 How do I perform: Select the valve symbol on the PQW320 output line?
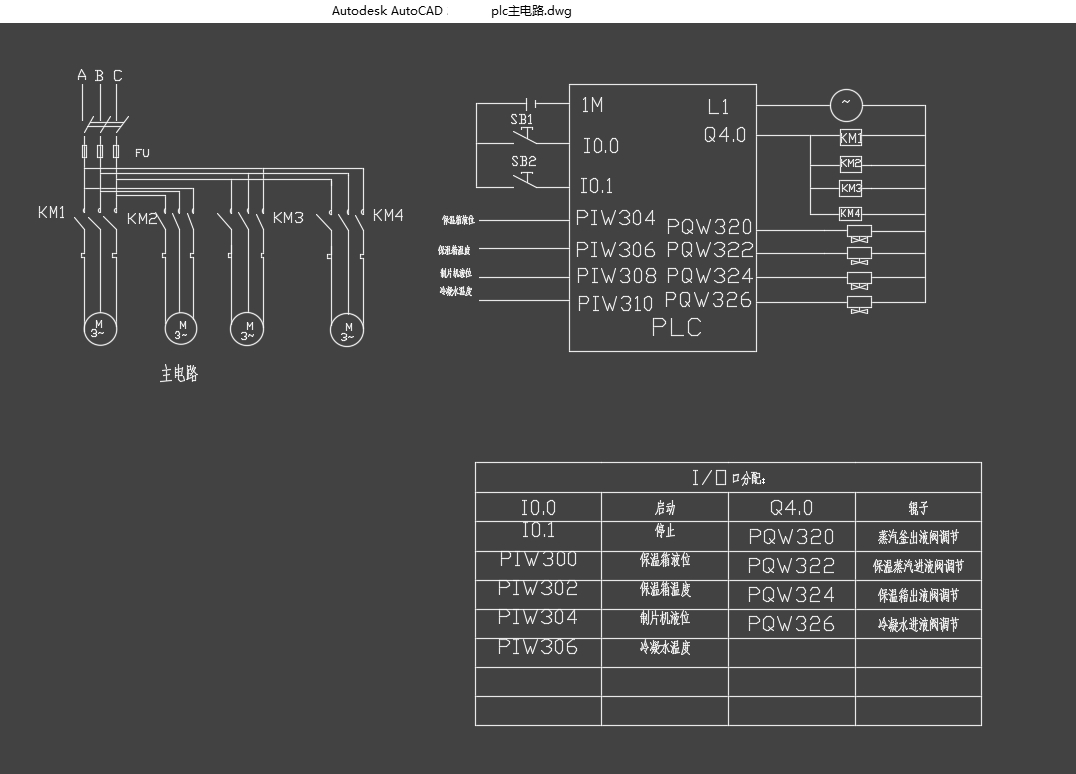pos(860,233)
